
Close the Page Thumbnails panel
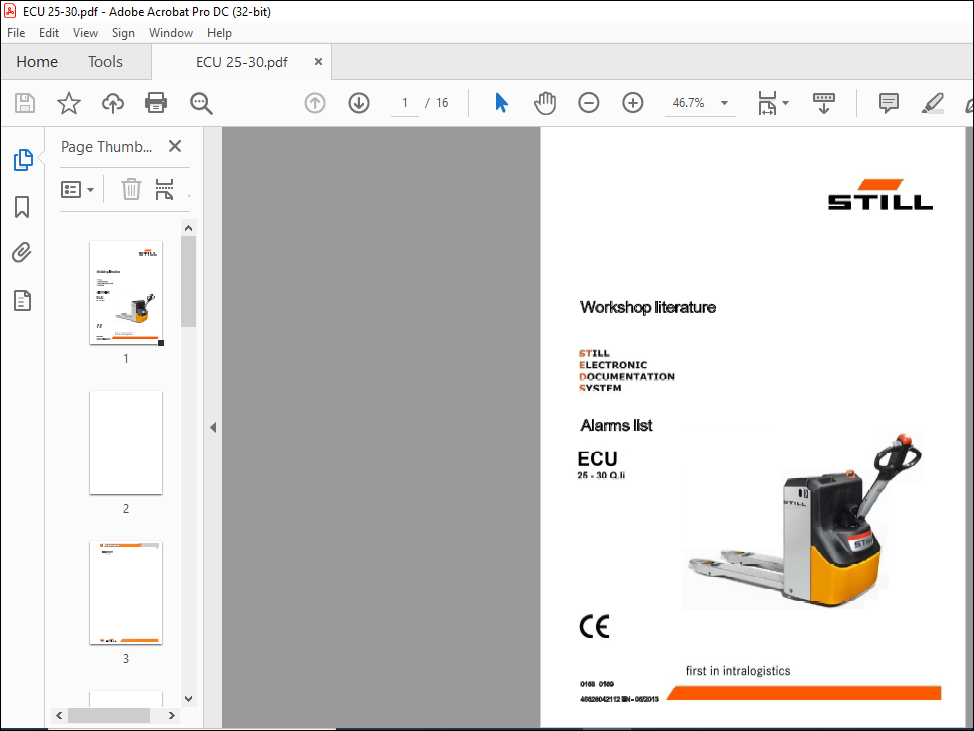click(175, 146)
